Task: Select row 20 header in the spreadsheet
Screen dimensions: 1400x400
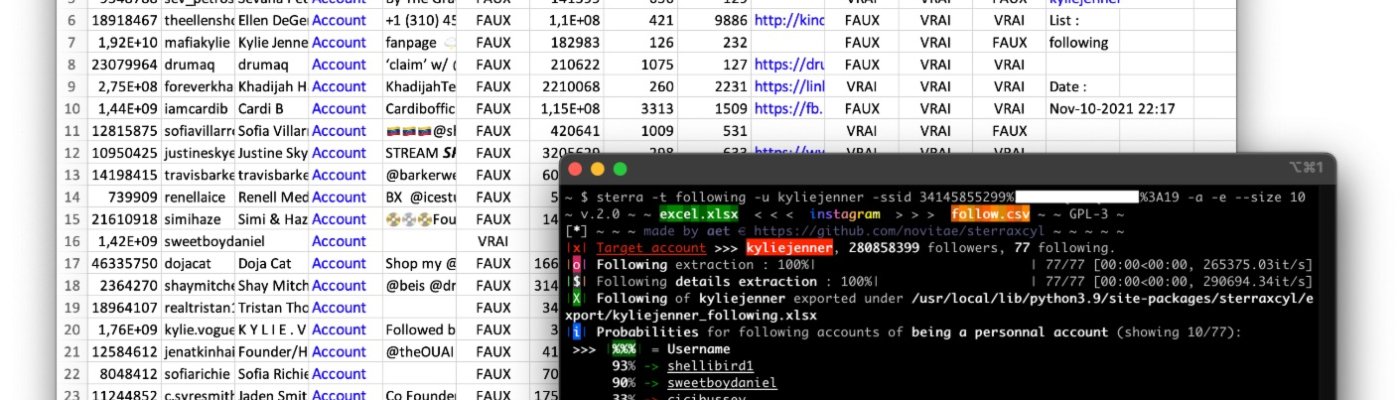Action: (71, 329)
